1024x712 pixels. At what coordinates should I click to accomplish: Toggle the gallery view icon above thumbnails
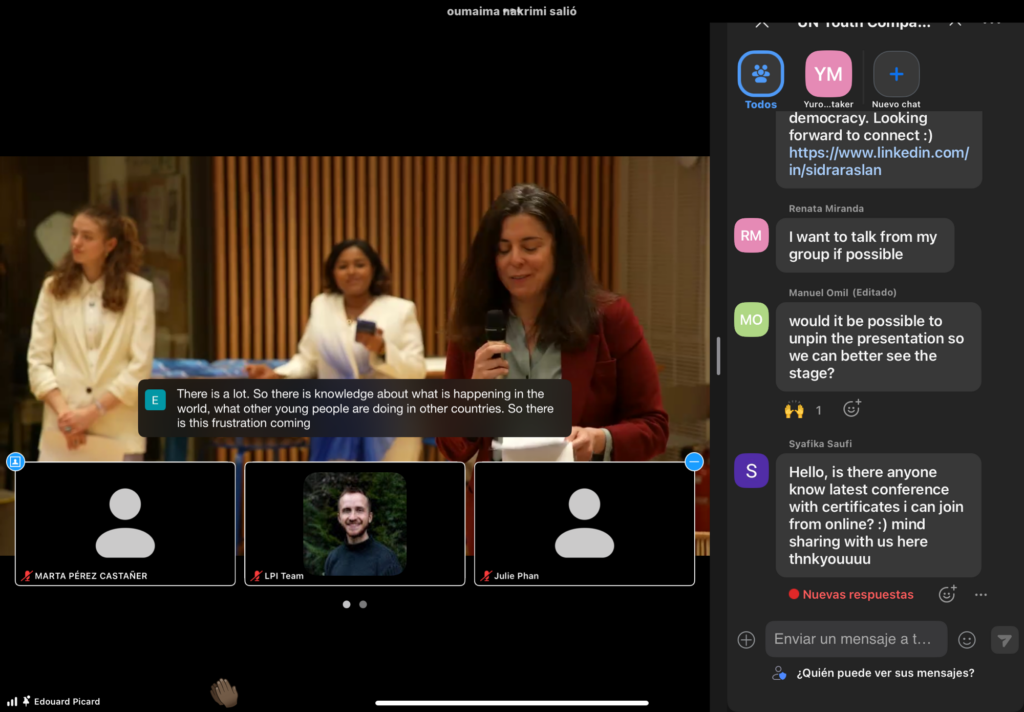15,461
